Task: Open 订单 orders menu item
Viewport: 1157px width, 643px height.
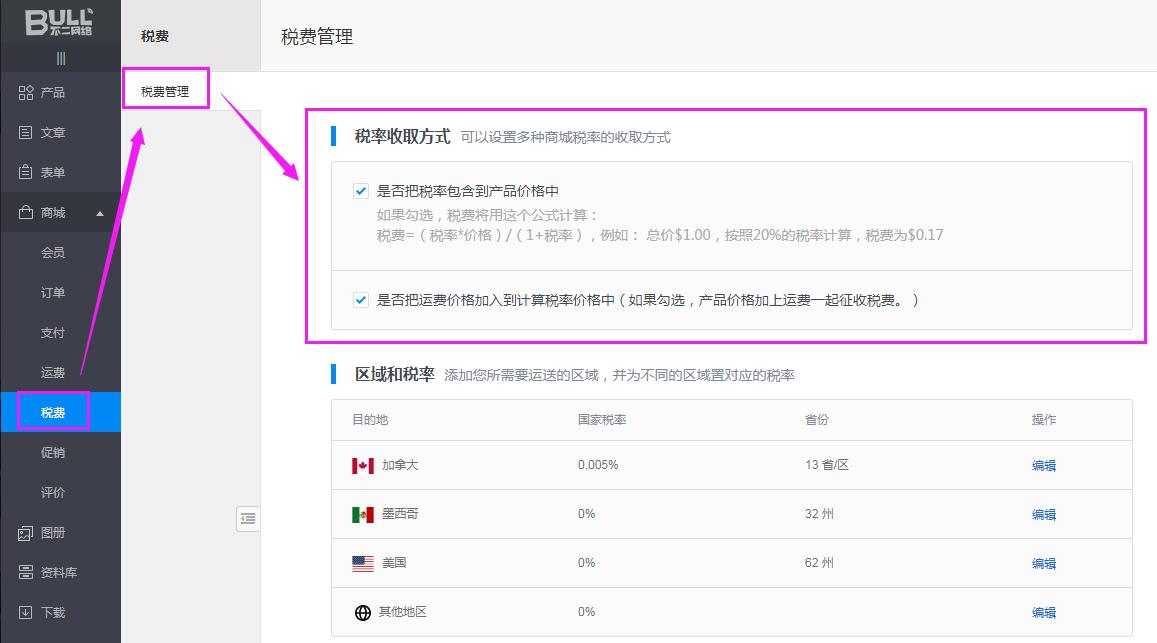Action: (53, 292)
